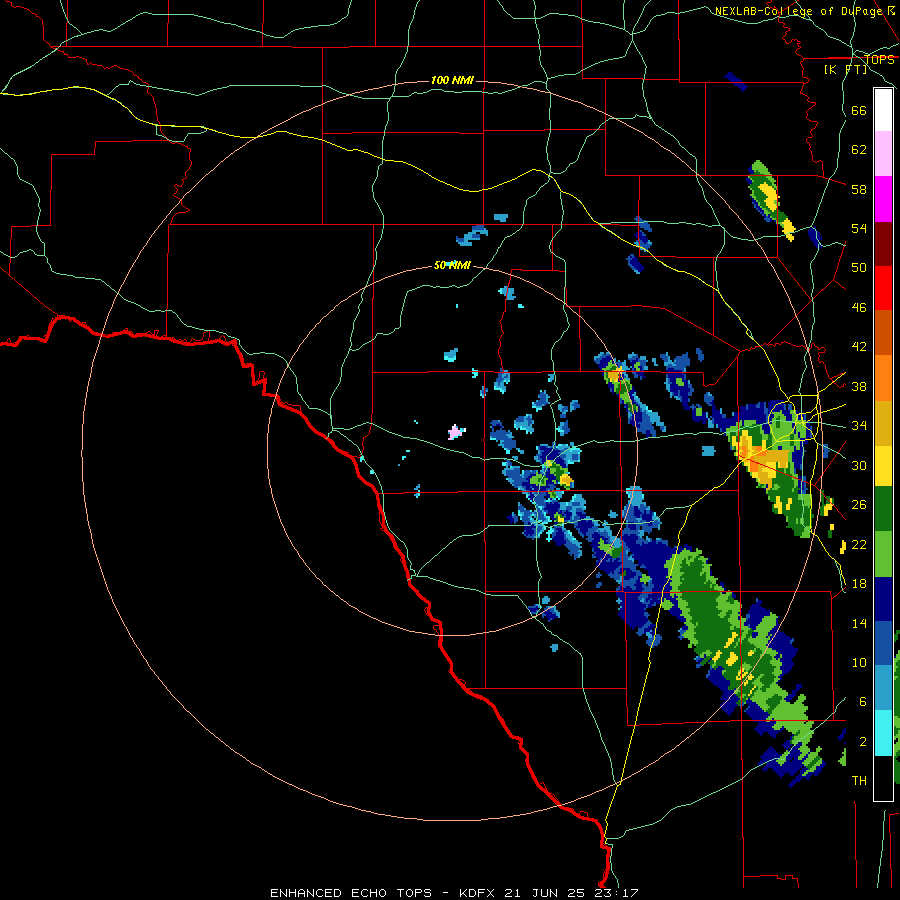Click the "66" legend value
Image resolution: width=900 pixels, height=900 pixels.
click(859, 110)
